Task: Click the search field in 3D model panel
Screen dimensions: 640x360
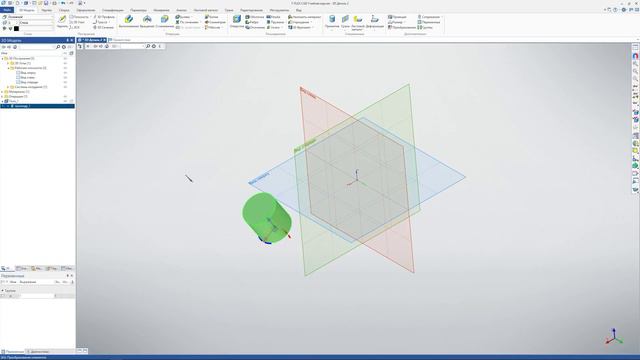Action: 37,47
